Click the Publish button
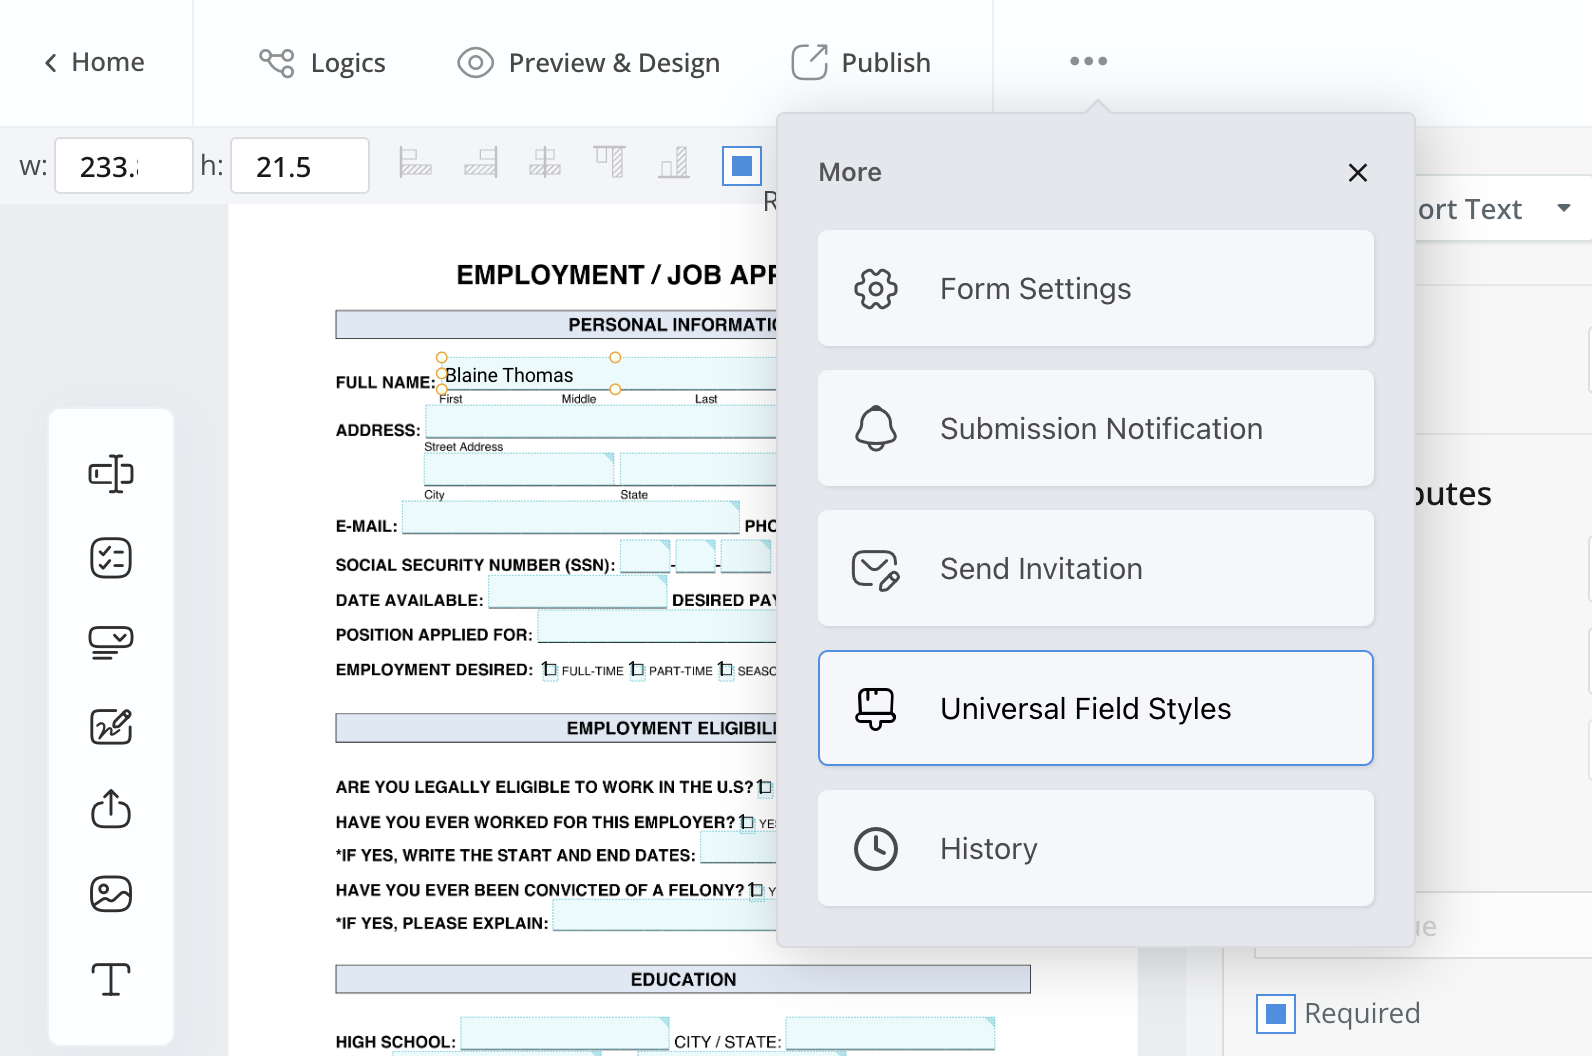Screen dimensions: 1592x1056 (x=861, y=62)
